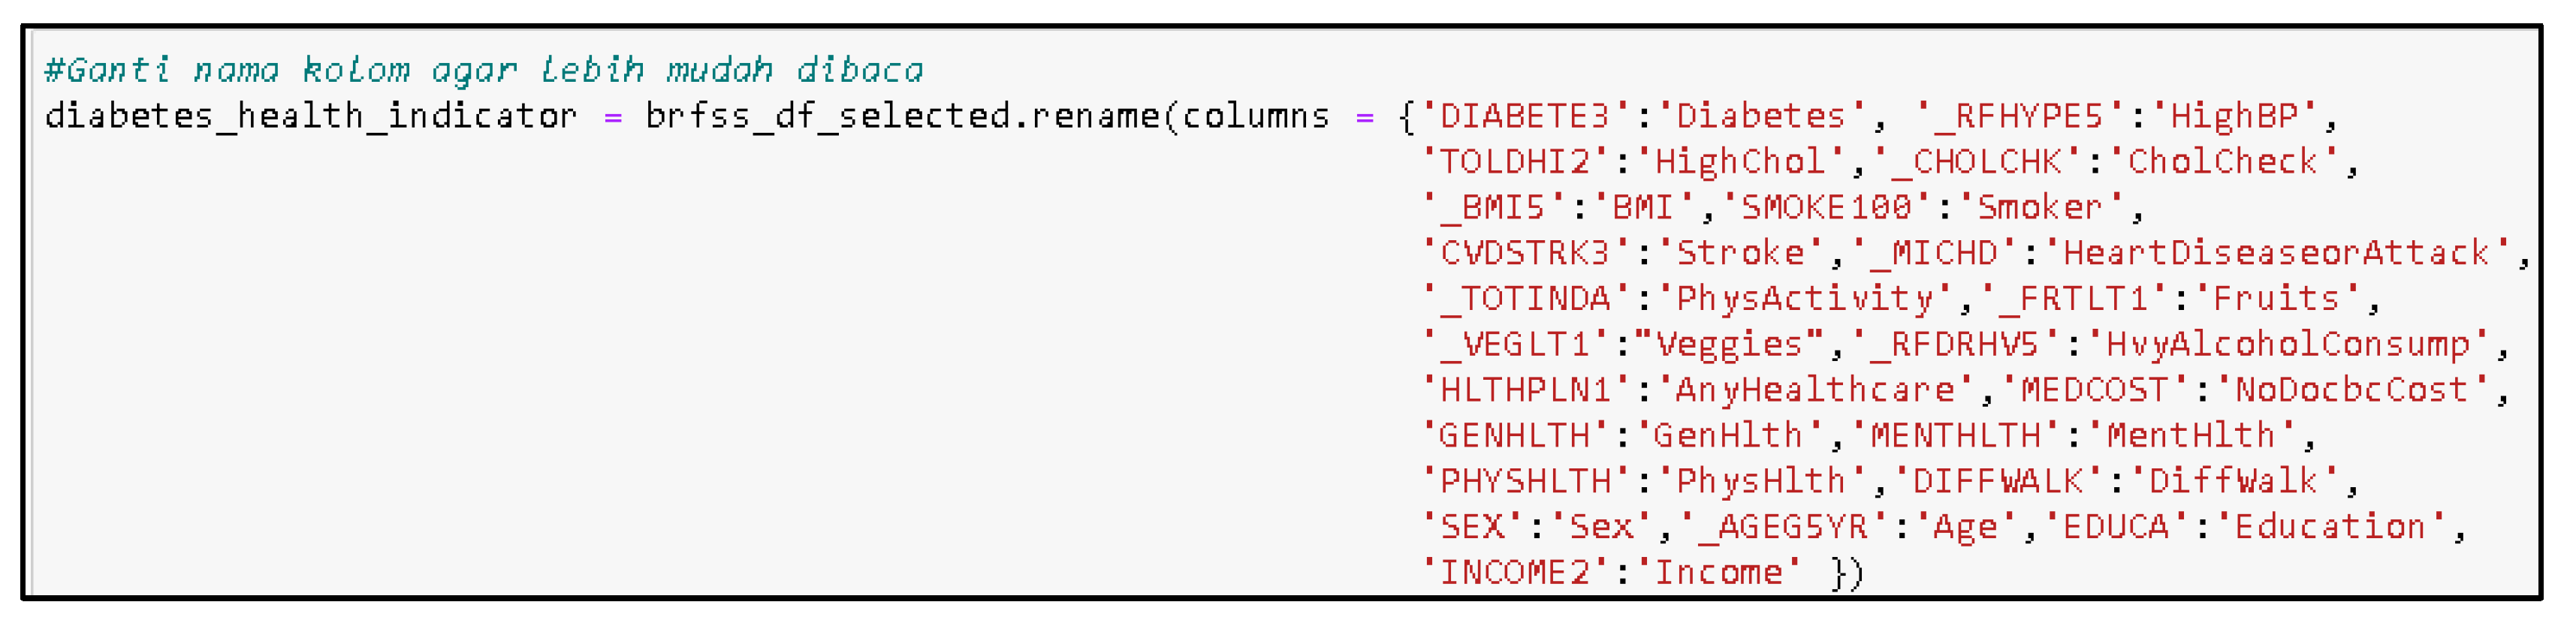
Task: Click the 'PhysActivity' value string
Action: tap(1804, 298)
